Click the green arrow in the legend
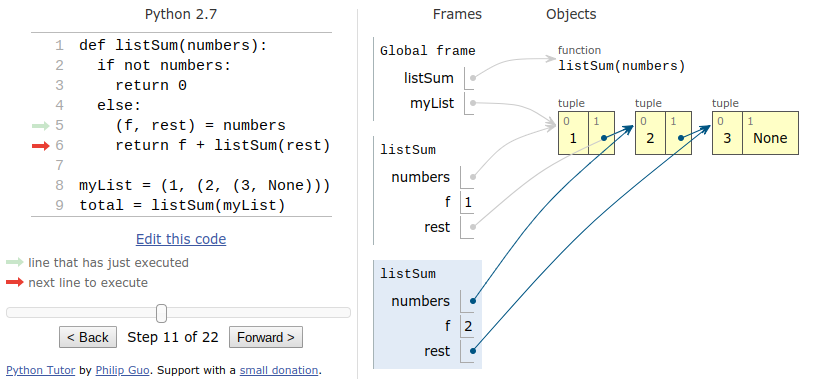833x381 pixels. tap(15, 263)
